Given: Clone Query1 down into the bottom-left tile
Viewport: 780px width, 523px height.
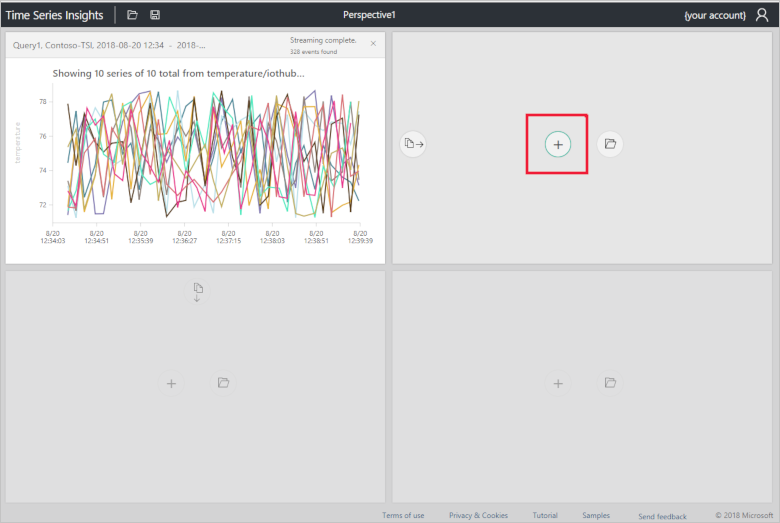Looking at the screenshot, I should pyautogui.click(x=197, y=292).
